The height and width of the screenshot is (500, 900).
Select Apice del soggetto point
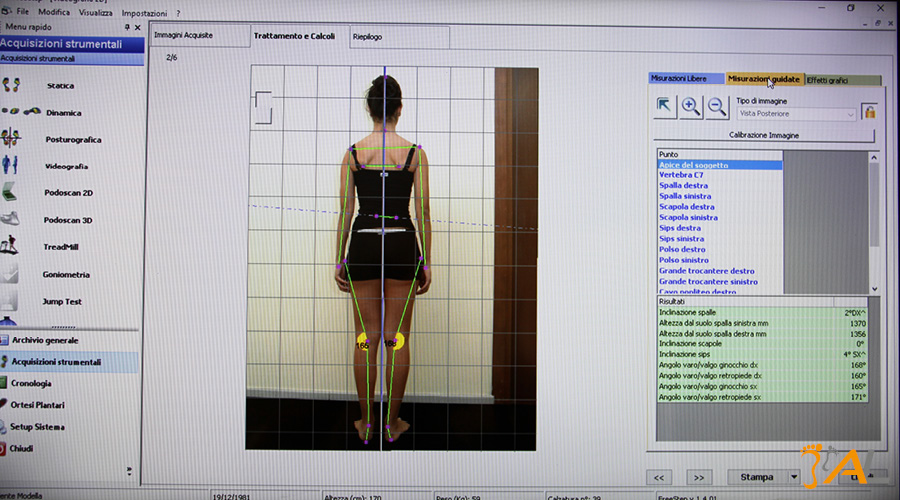[719, 165]
